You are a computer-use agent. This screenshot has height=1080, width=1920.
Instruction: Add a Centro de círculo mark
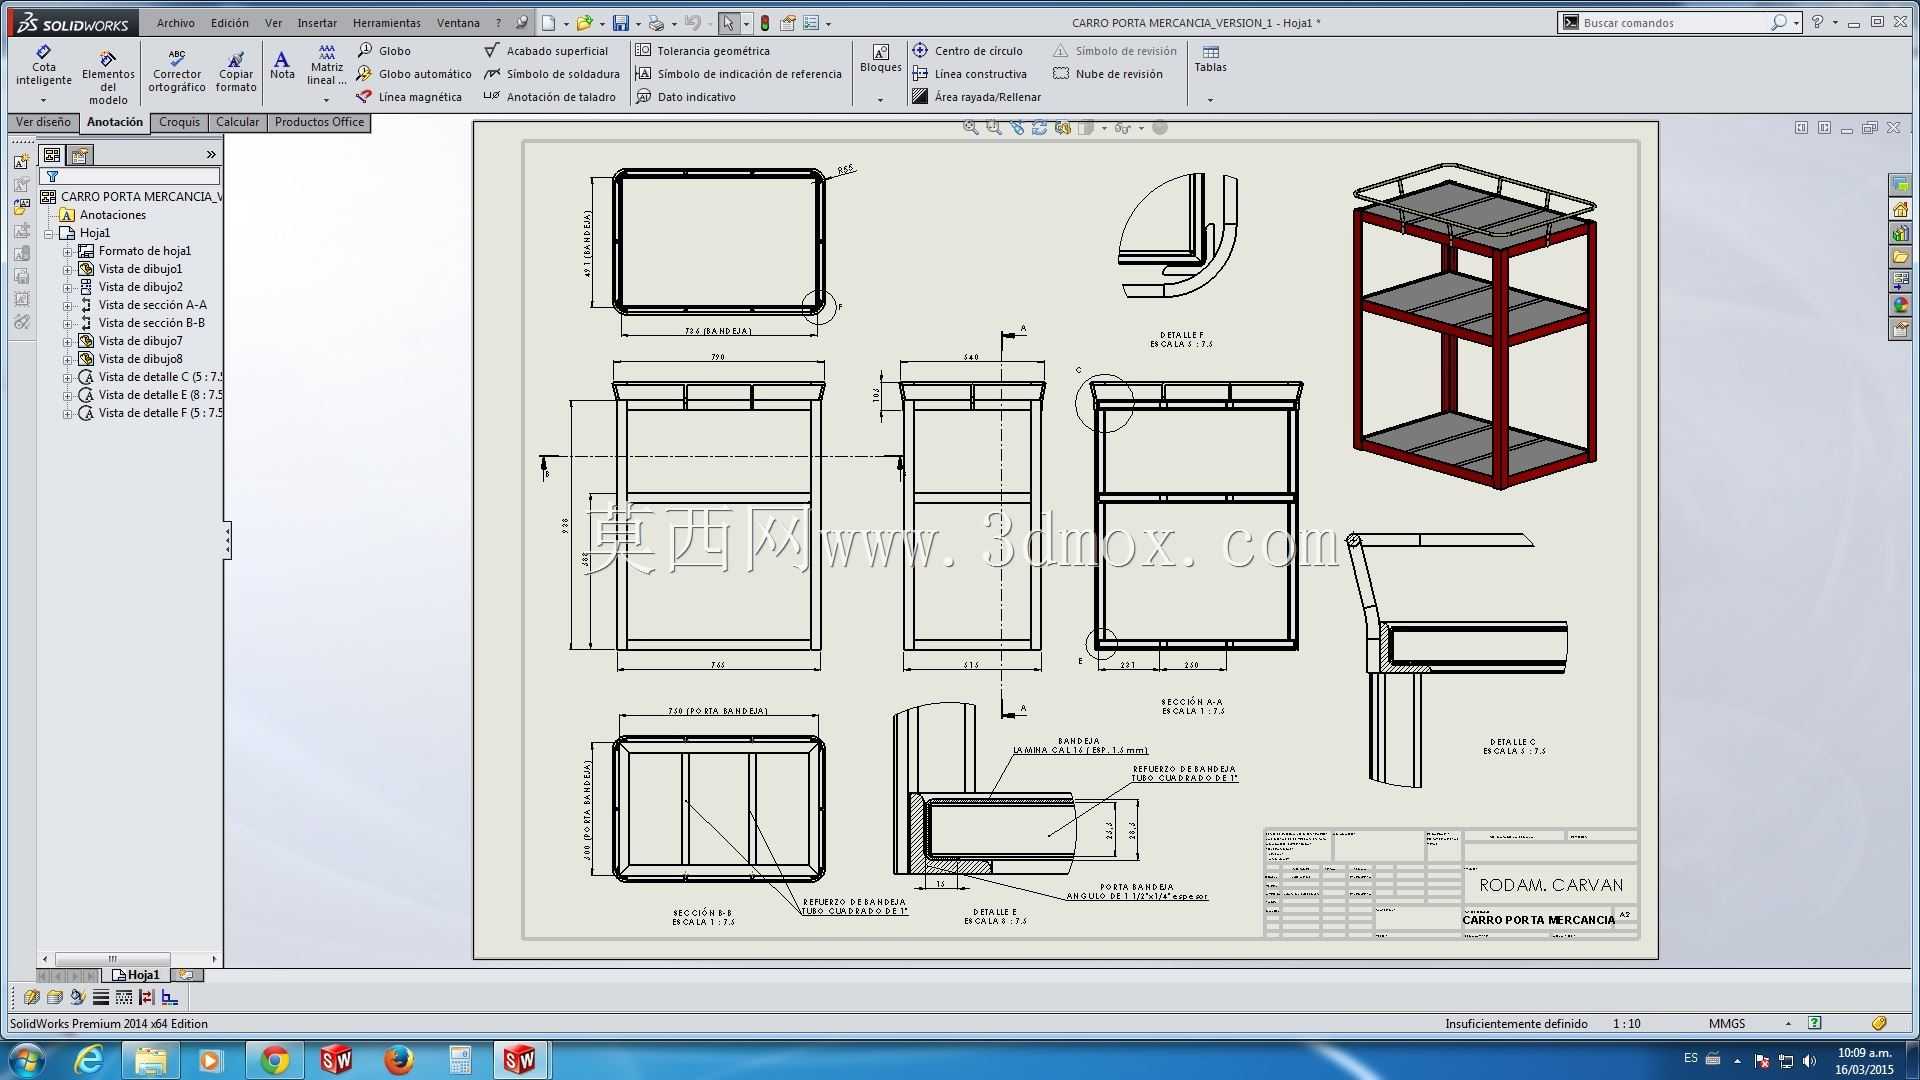point(968,51)
